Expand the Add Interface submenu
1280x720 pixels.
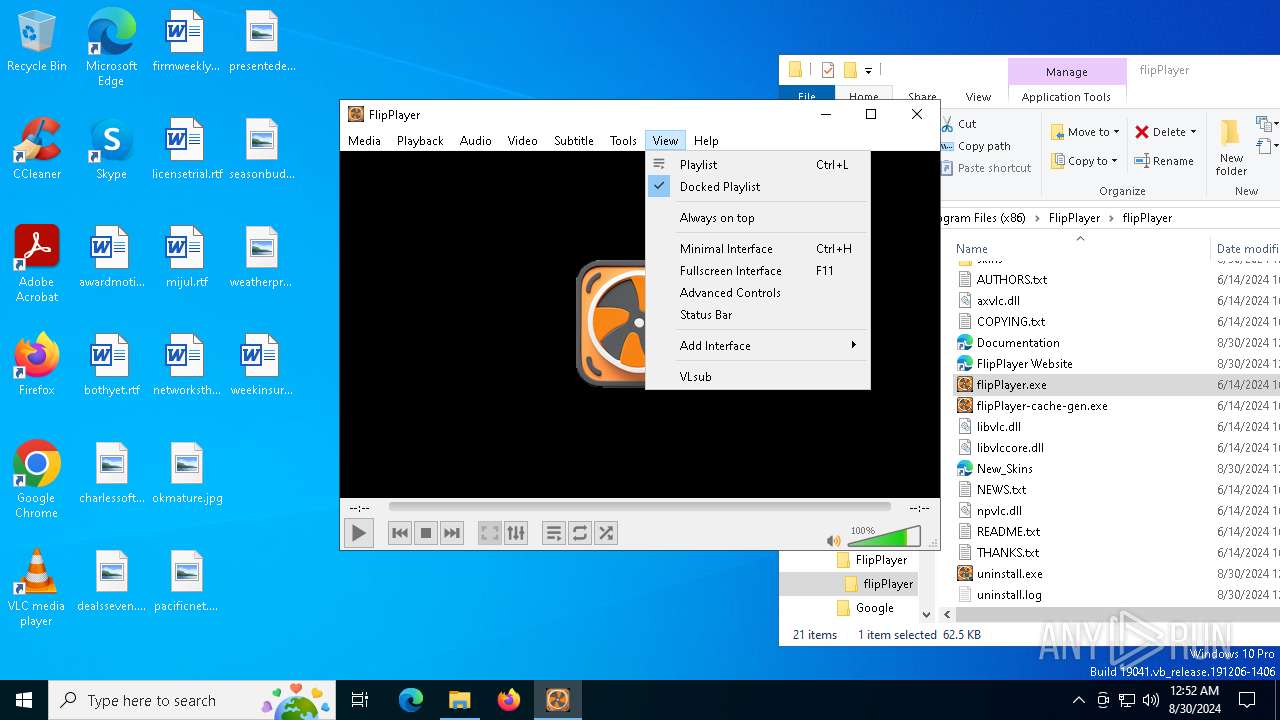click(x=758, y=346)
